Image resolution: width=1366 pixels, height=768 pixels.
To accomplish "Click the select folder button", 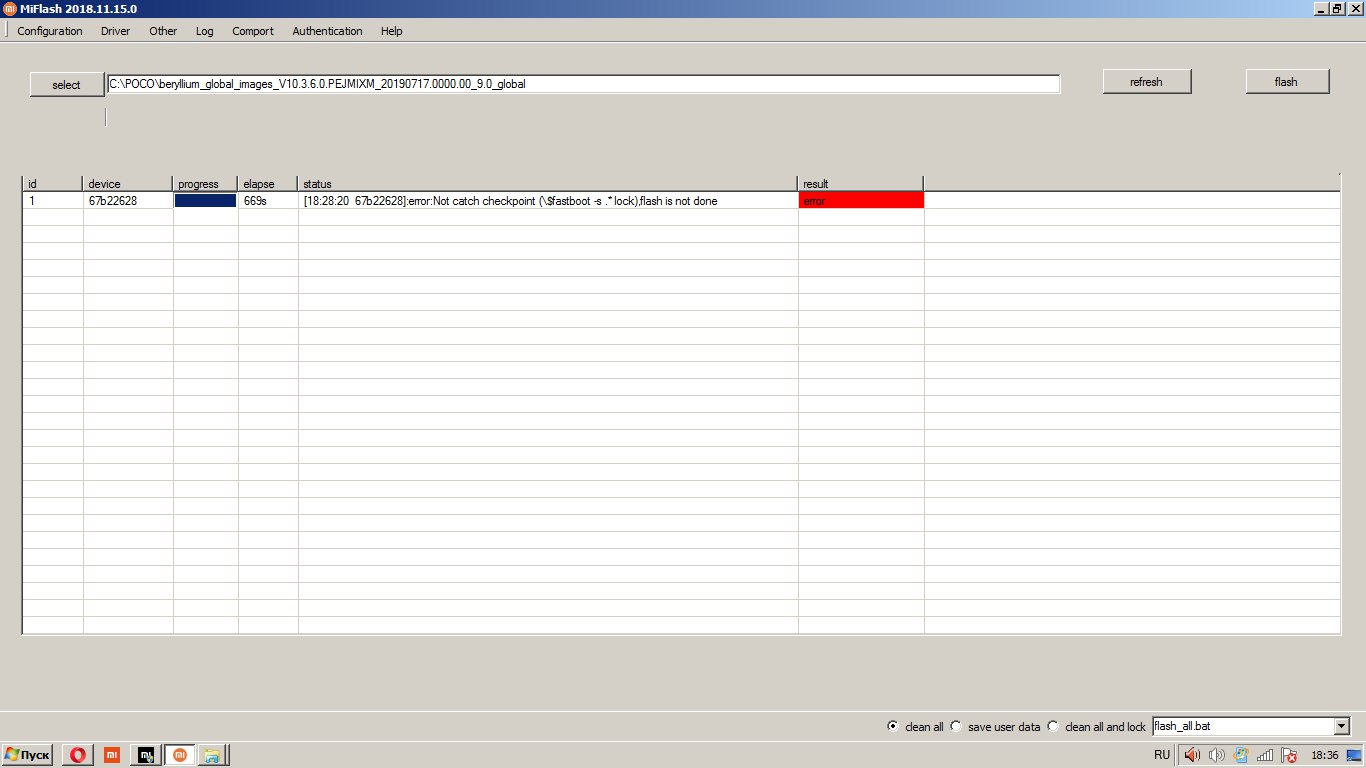I will click(66, 85).
